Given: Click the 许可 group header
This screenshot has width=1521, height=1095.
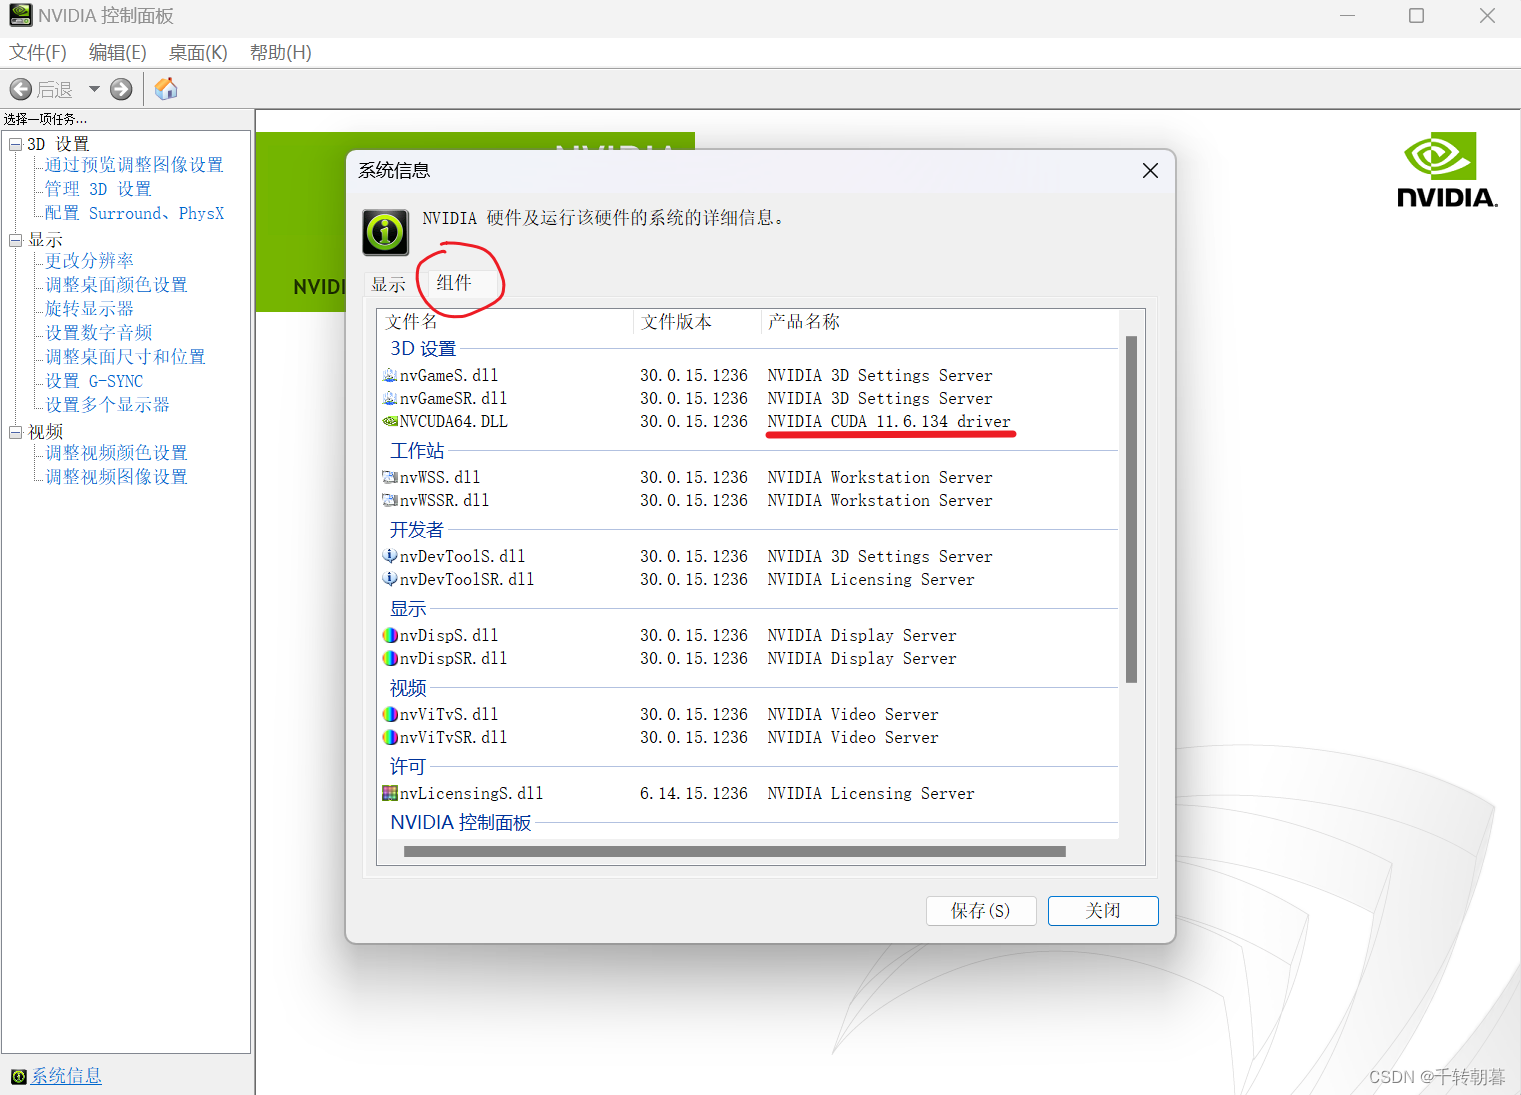Looking at the screenshot, I should coord(408,767).
